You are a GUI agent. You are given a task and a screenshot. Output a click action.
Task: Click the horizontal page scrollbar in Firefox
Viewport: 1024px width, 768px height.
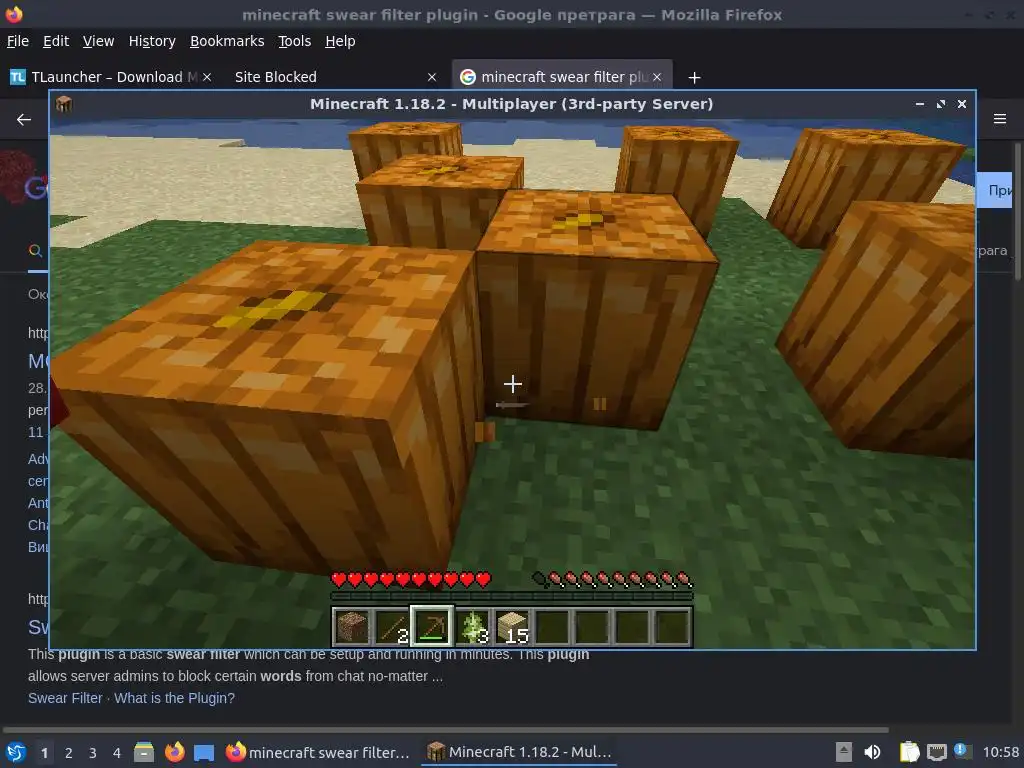coord(445,729)
